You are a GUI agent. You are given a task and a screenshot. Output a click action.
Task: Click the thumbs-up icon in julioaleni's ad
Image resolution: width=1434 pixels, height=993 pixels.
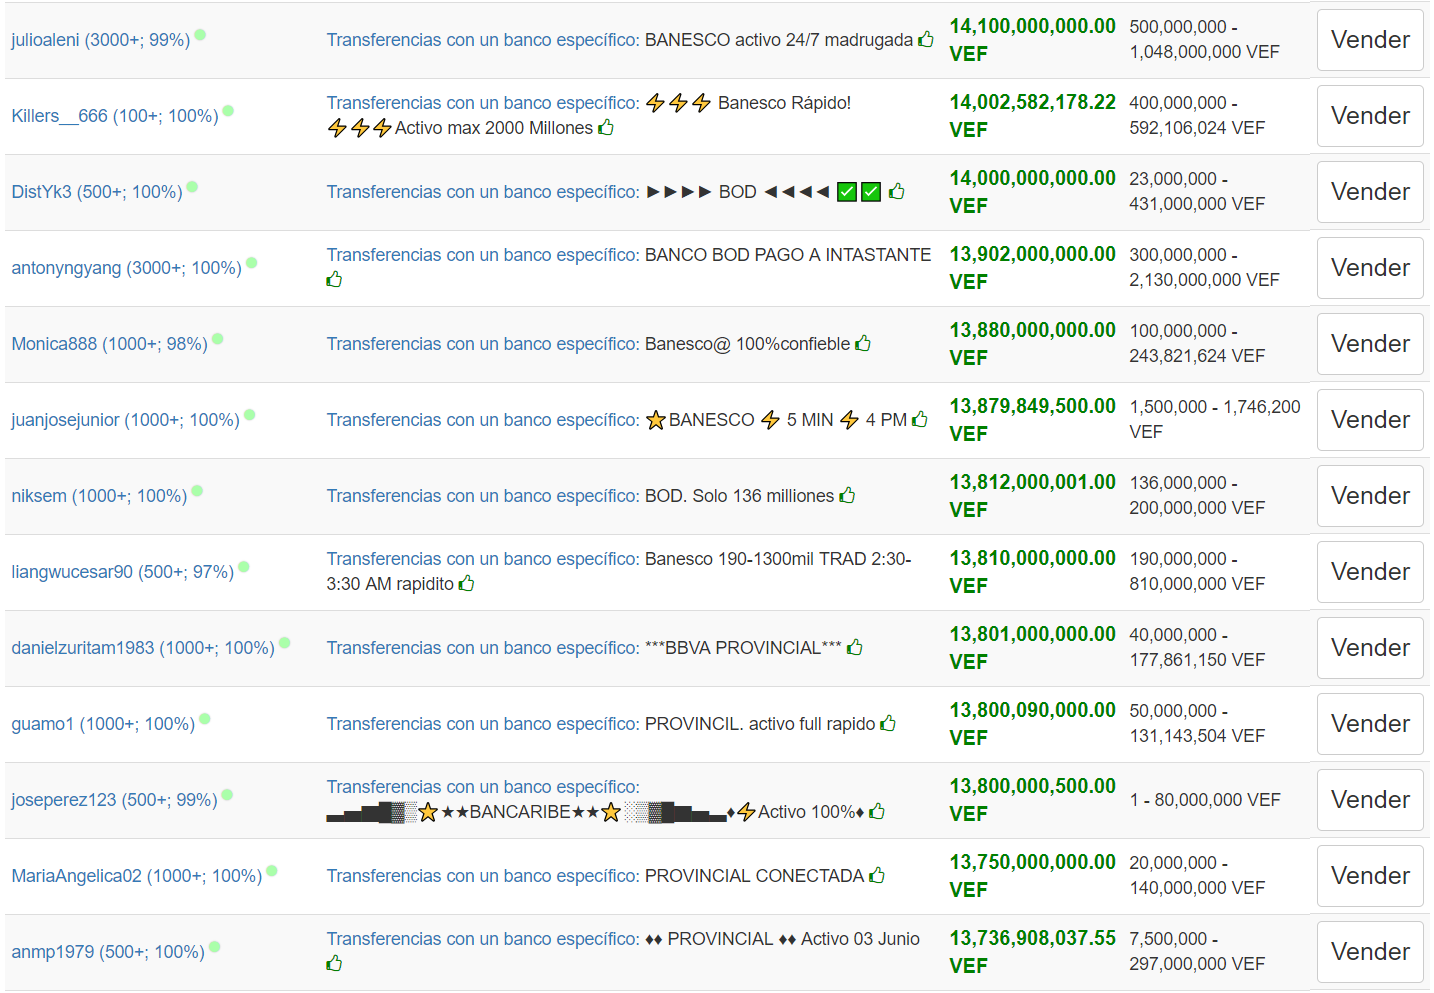[x=926, y=39]
